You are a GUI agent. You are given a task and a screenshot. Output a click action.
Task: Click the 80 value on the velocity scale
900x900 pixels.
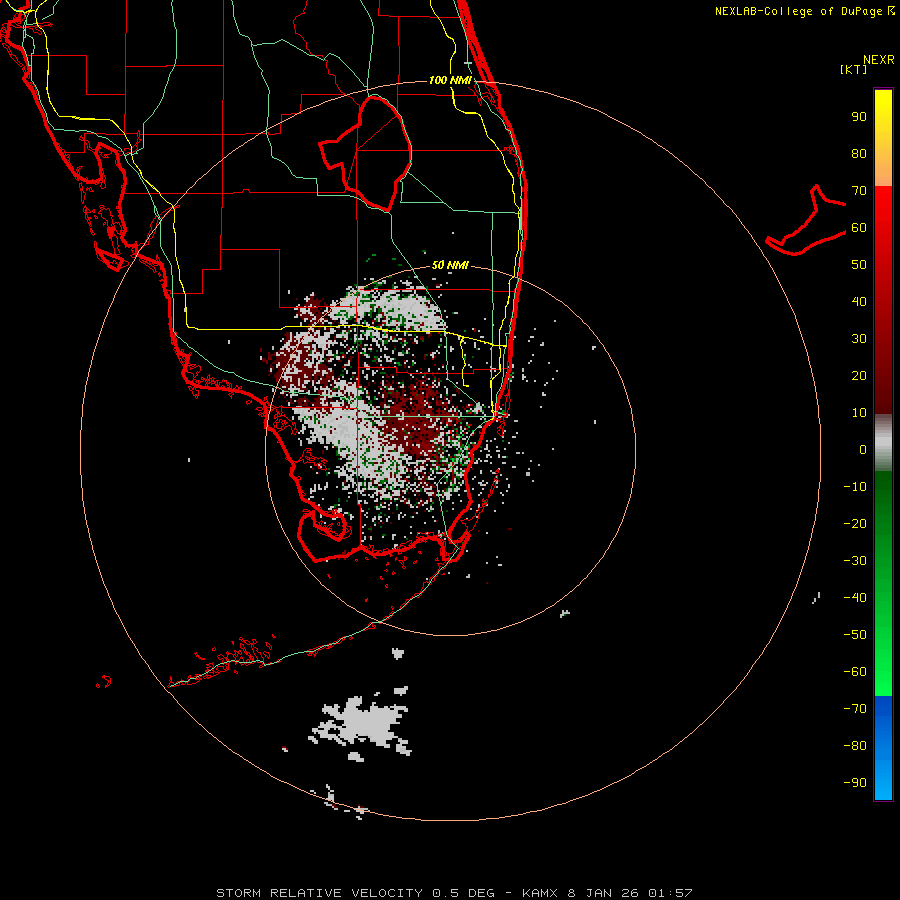[x=859, y=154]
